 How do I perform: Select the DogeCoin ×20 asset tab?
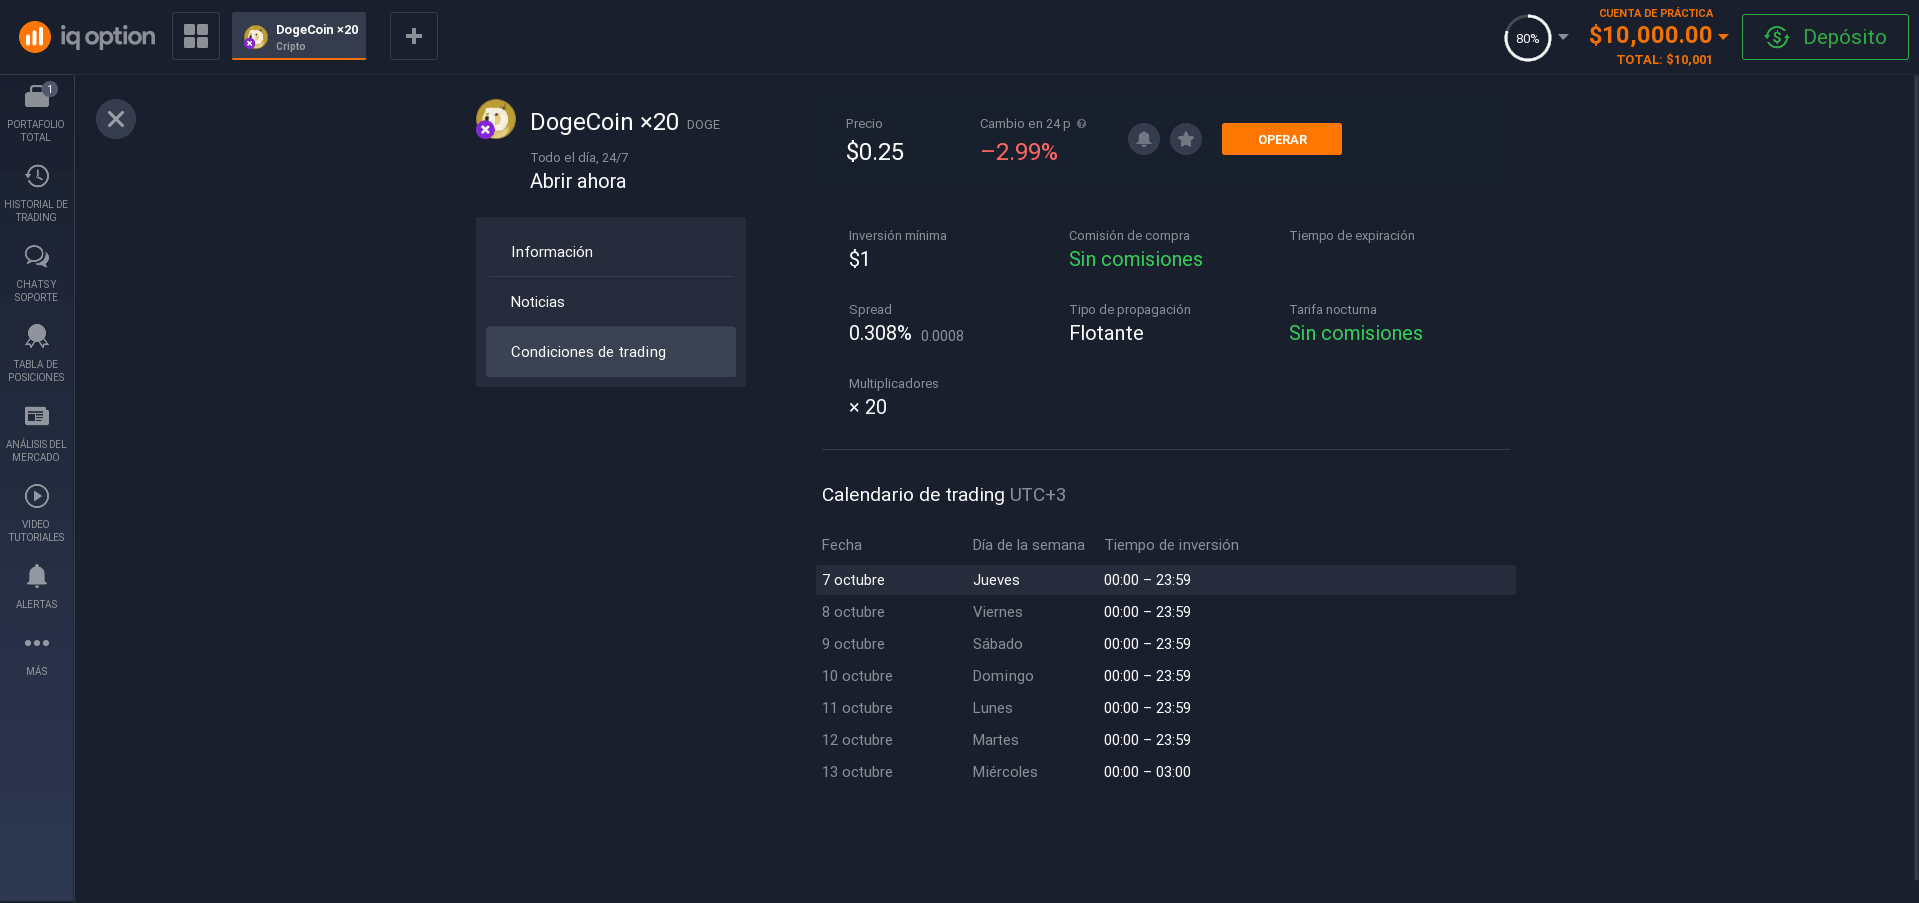(299, 36)
